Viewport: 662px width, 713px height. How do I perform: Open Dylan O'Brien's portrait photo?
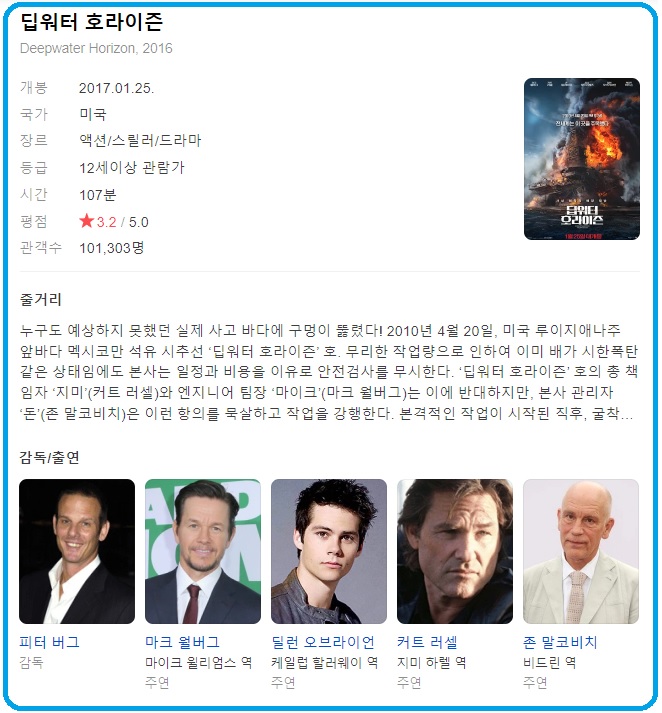(x=329, y=551)
